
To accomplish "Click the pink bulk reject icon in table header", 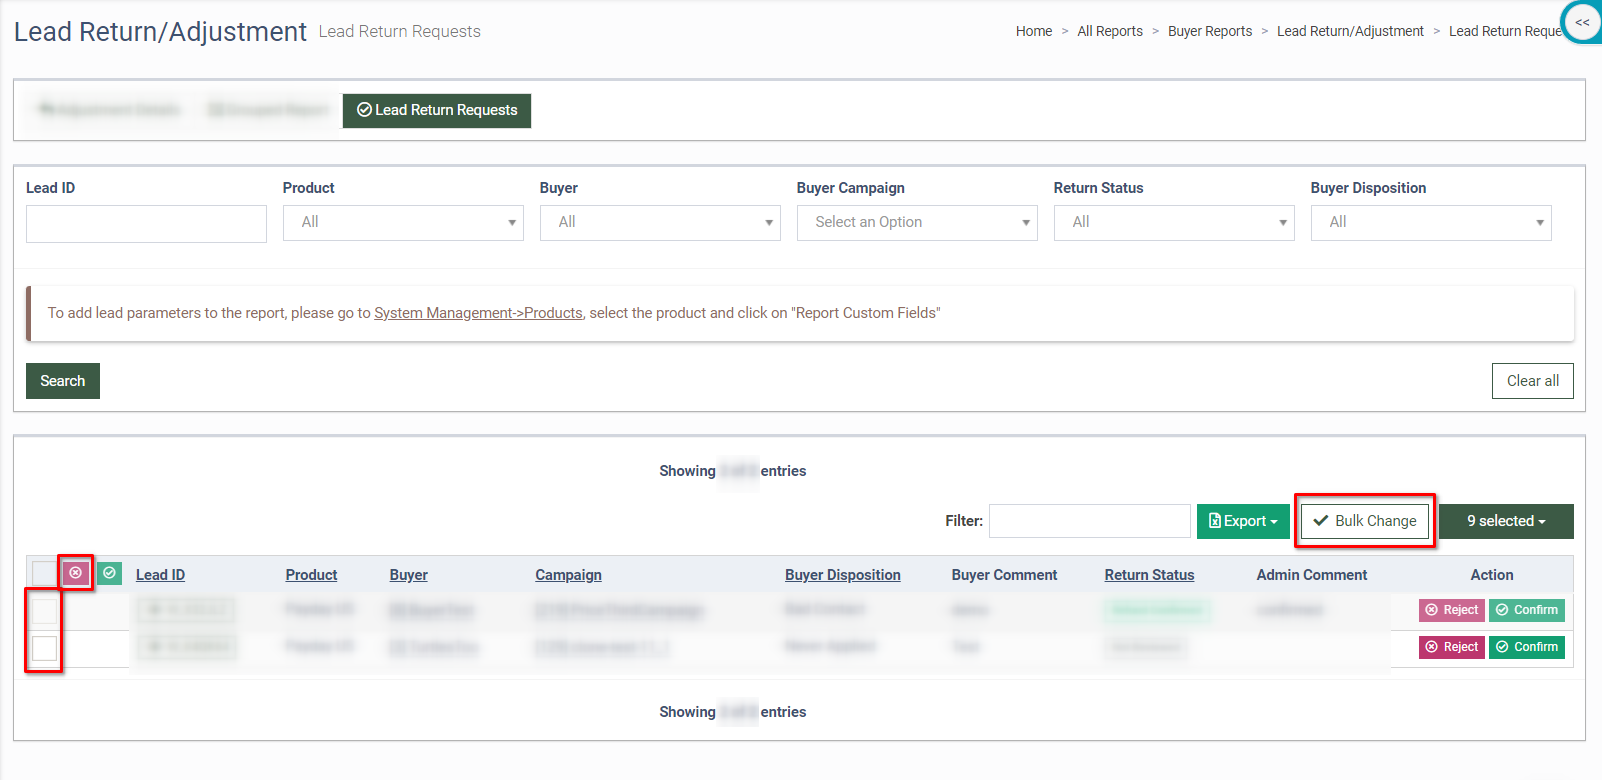I will (x=75, y=573).
